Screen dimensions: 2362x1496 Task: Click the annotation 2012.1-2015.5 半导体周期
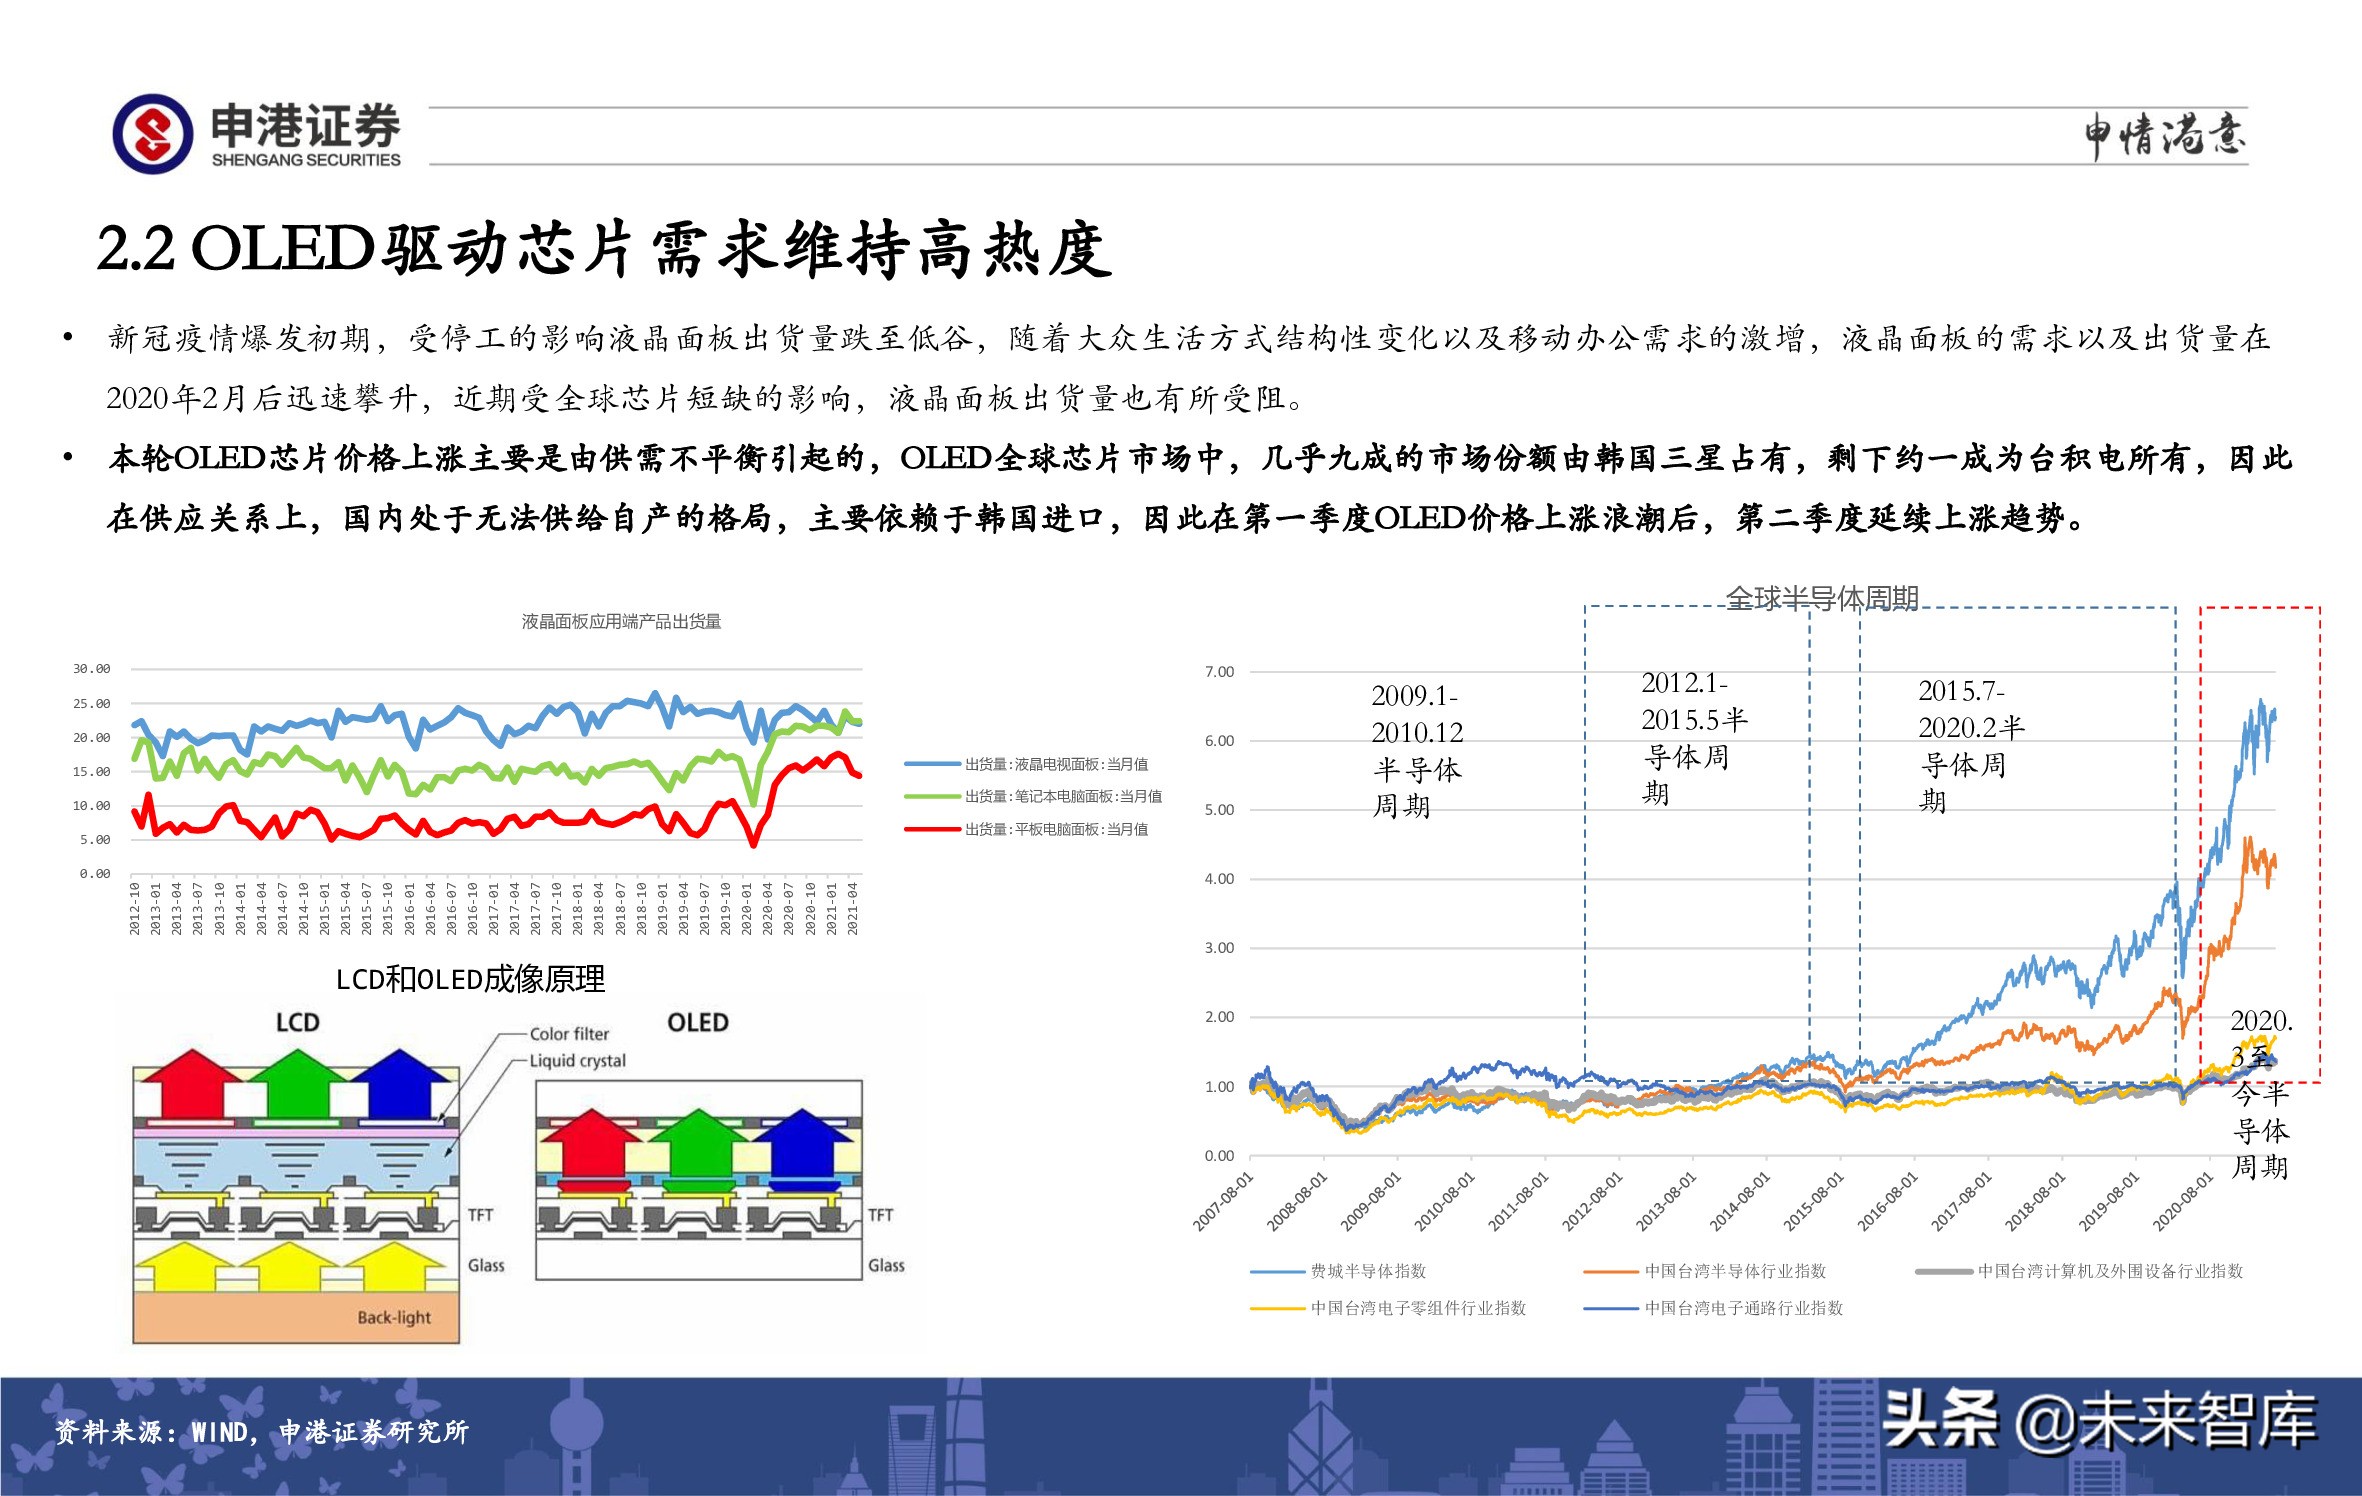point(1693,738)
